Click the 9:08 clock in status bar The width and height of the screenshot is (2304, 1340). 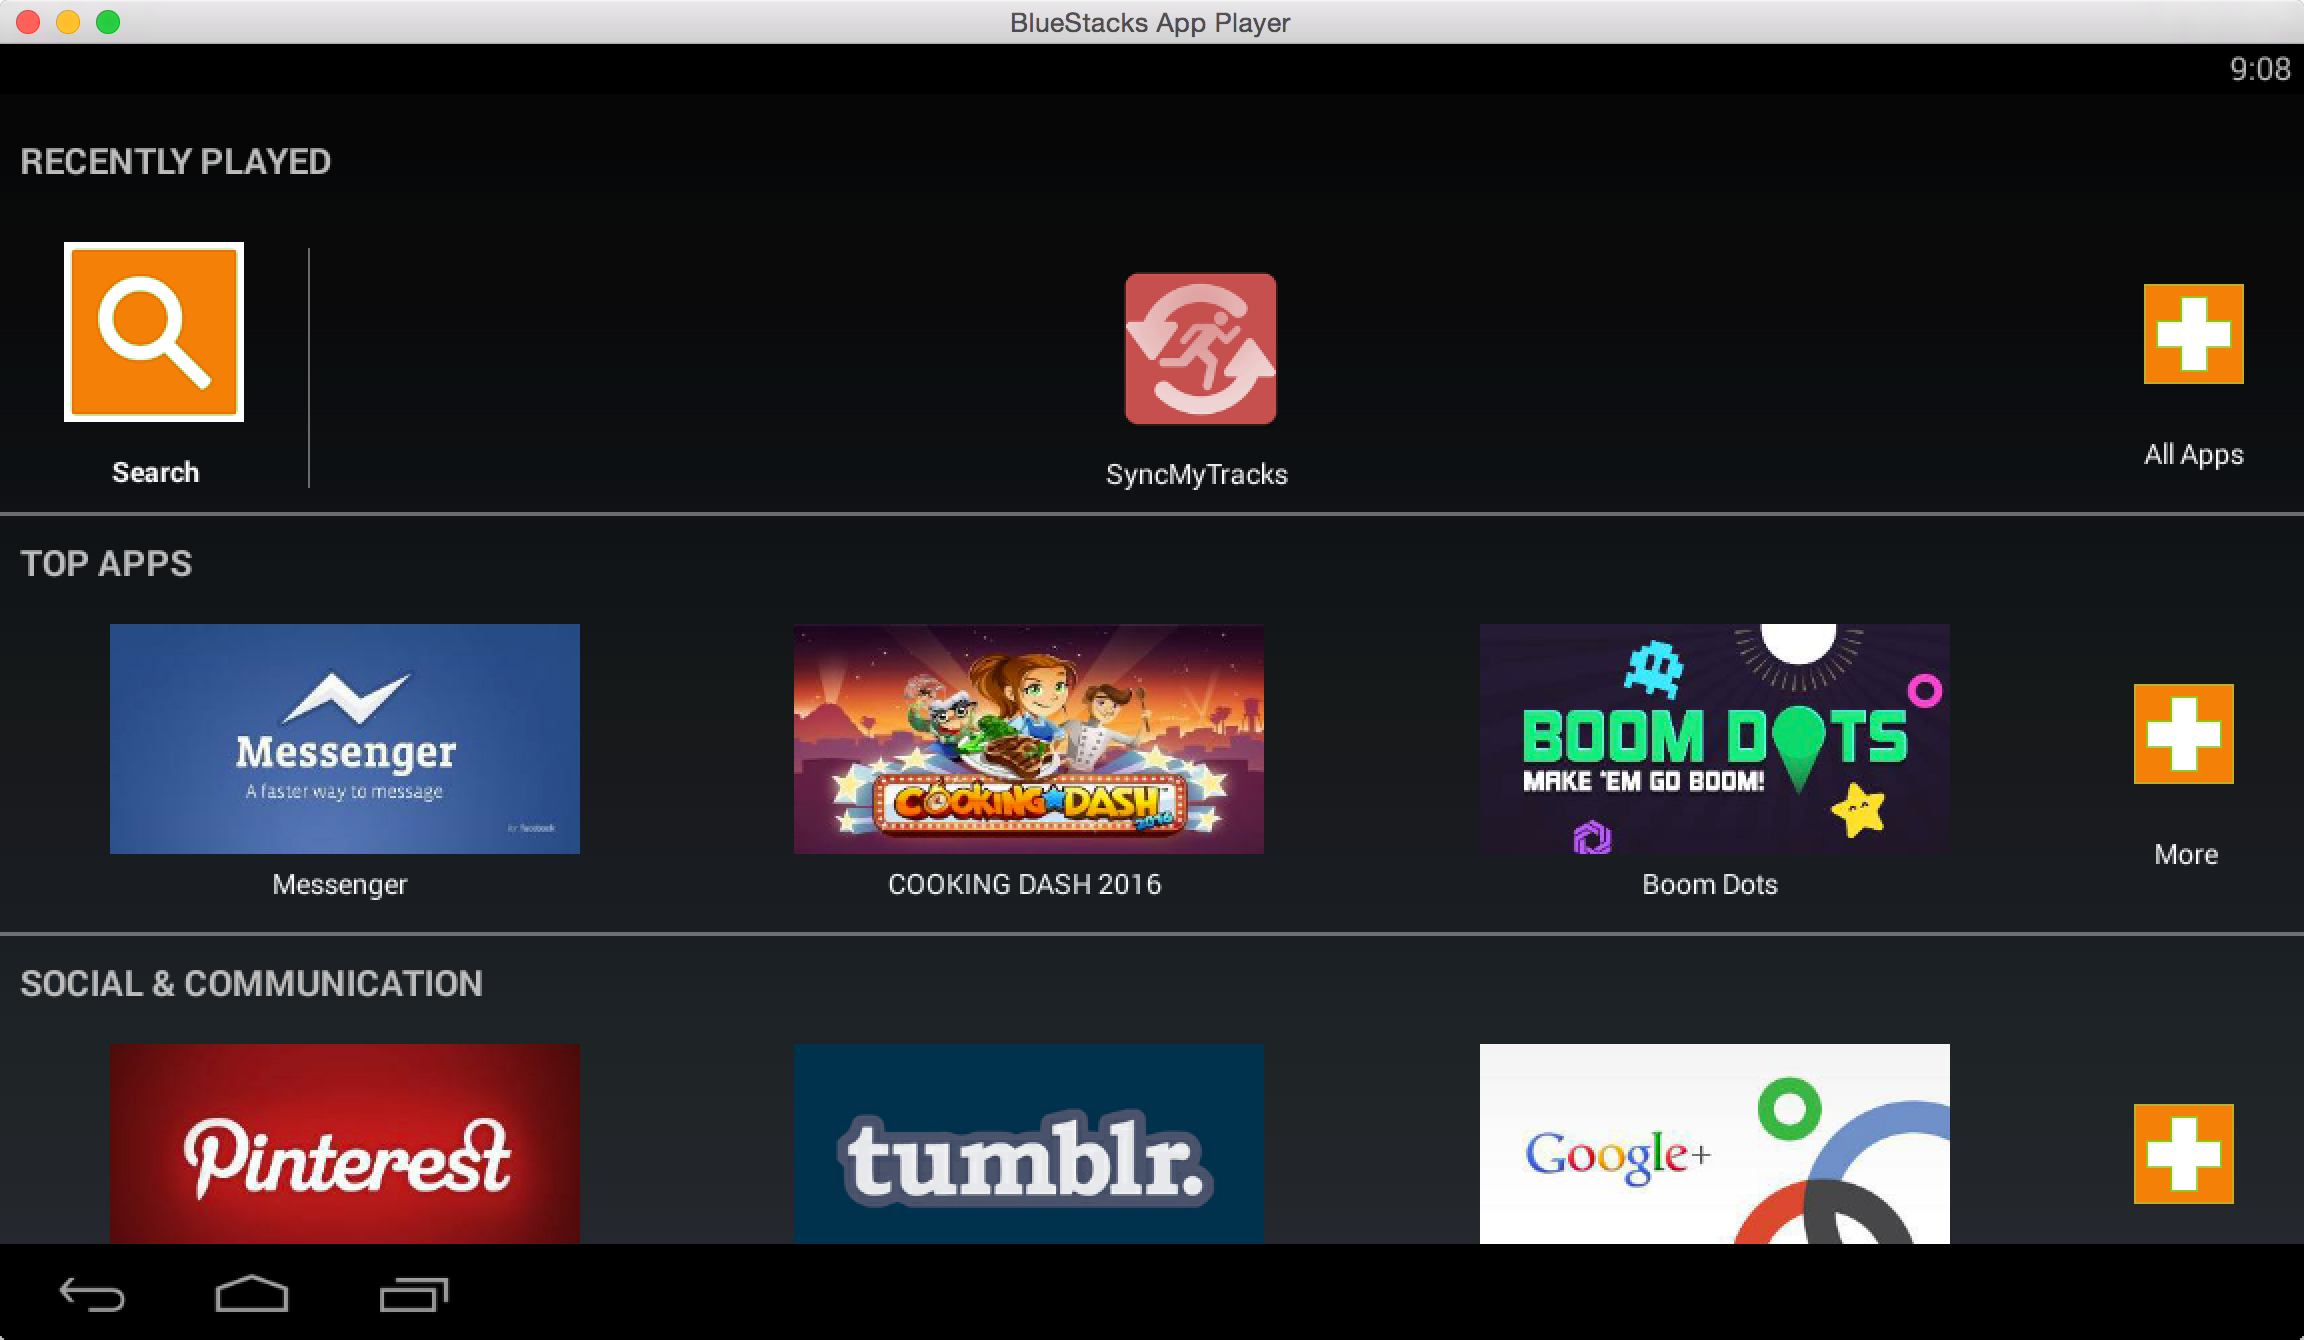[x=2260, y=69]
